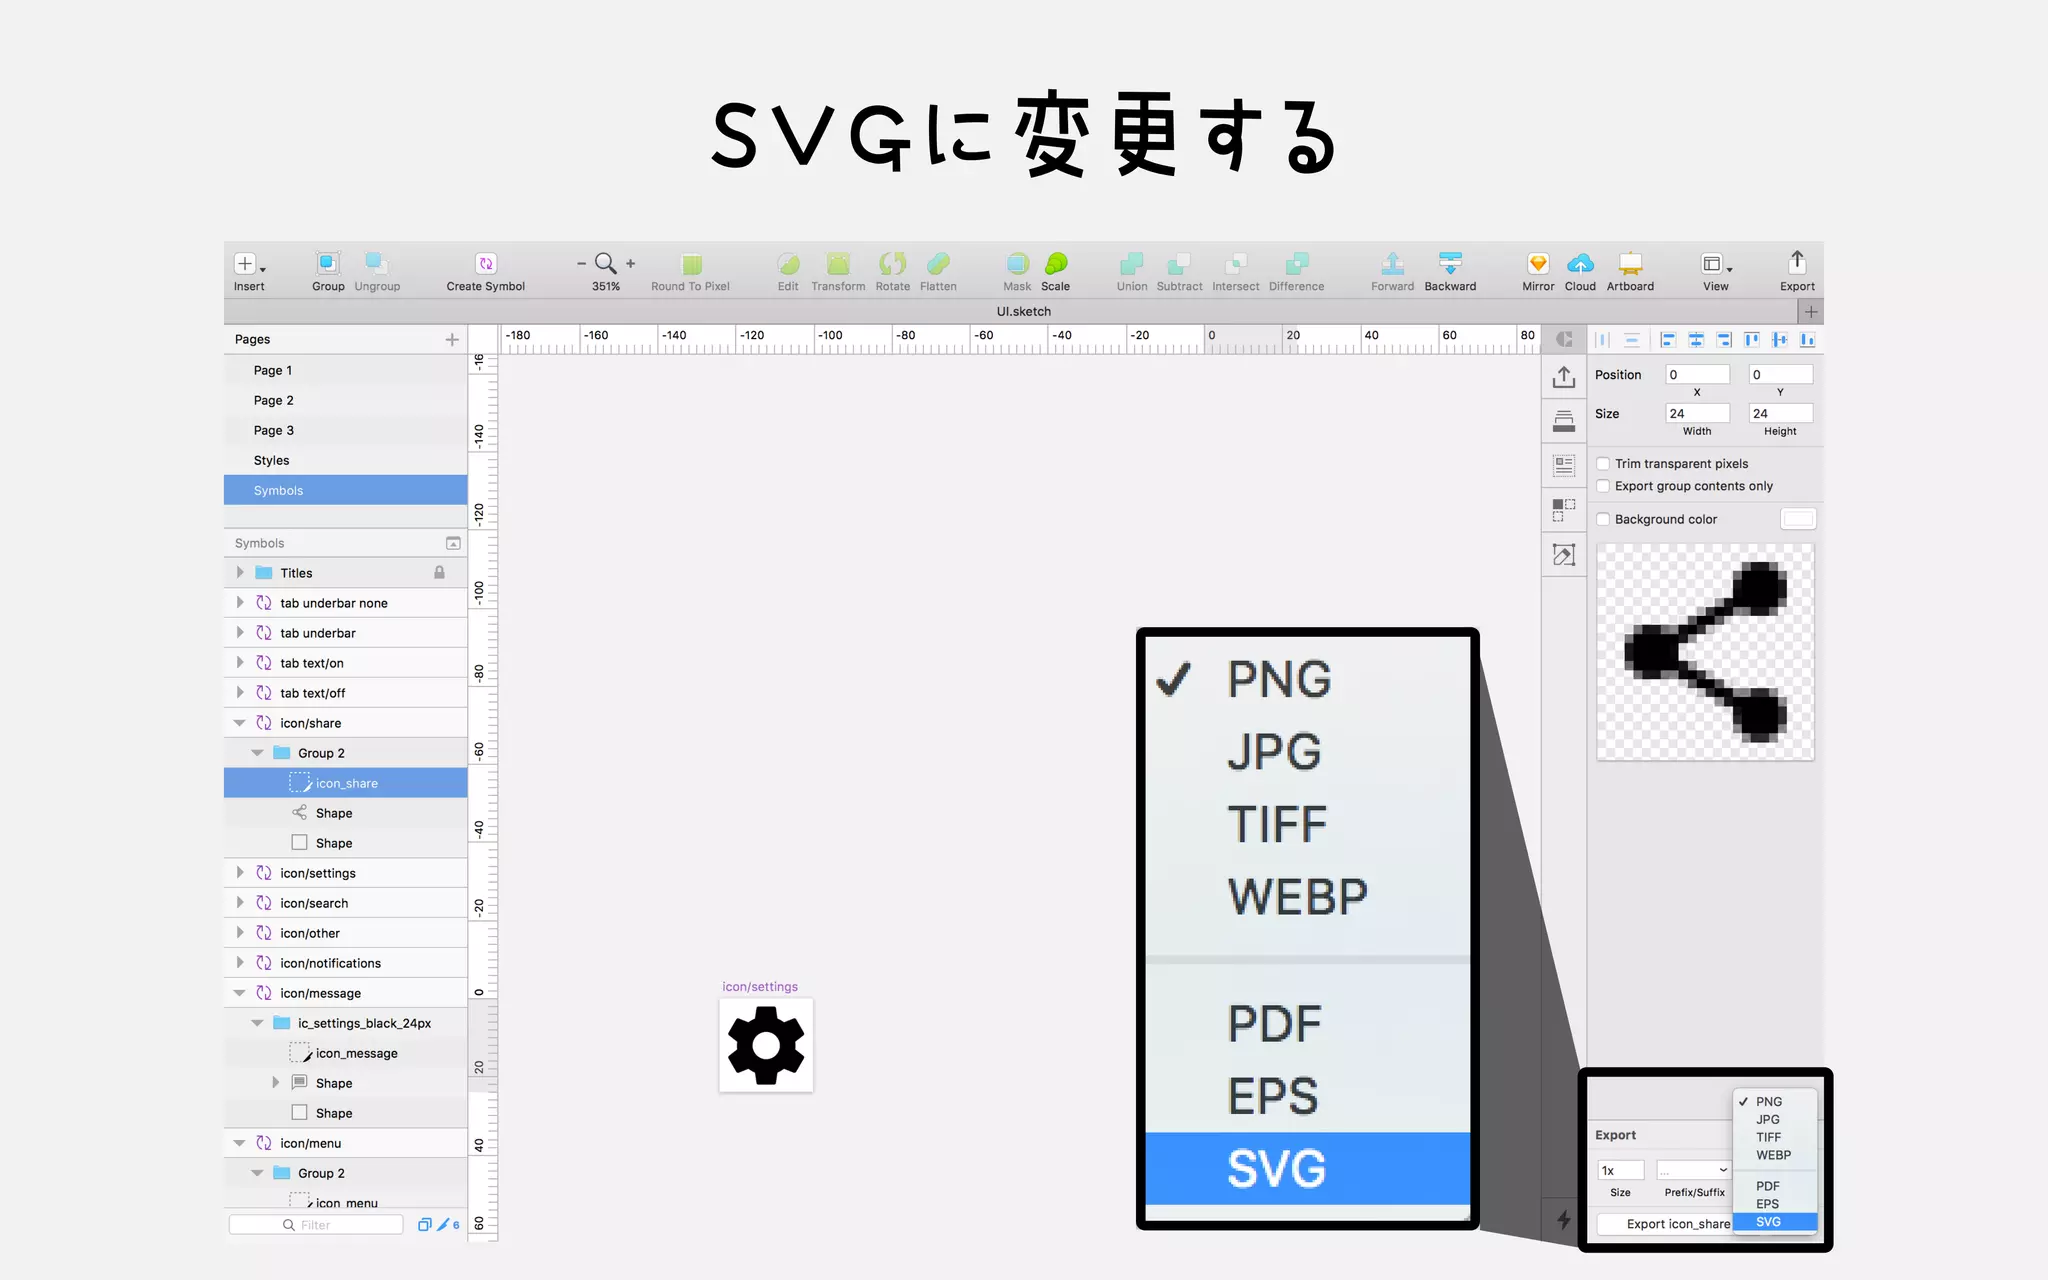Image resolution: width=2048 pixels, height=1280 pixels.
Task: Choose PDF in small format menu
Action: [1775, 1186]
